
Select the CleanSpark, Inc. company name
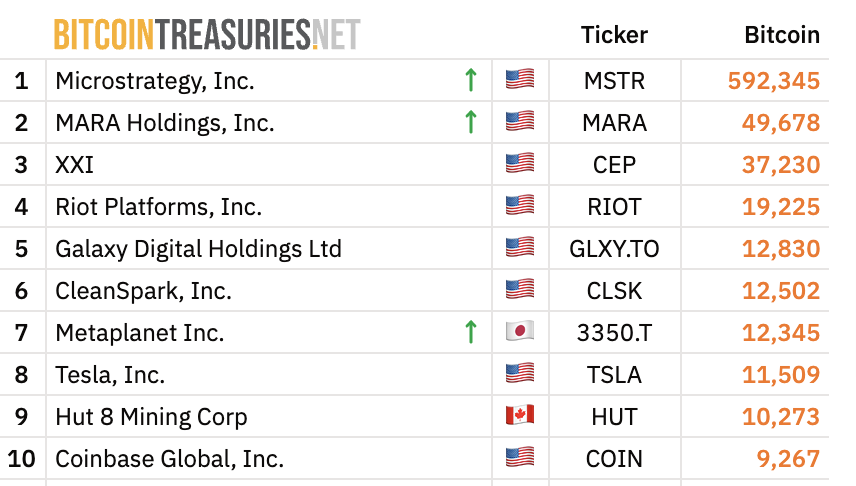point(144,291)
